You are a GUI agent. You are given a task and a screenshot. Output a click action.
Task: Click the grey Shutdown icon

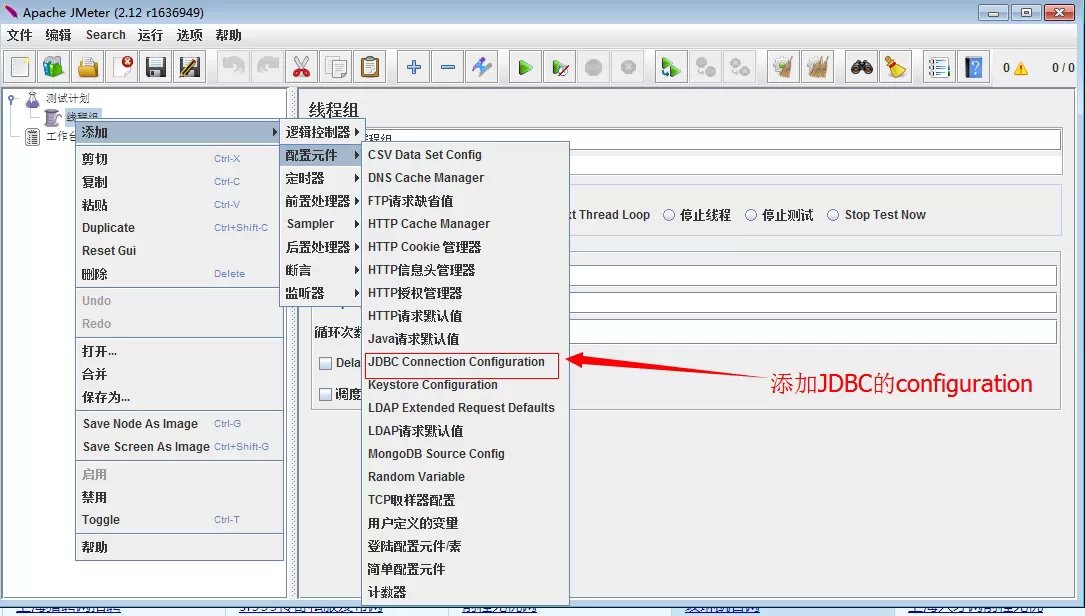[628, 67]
